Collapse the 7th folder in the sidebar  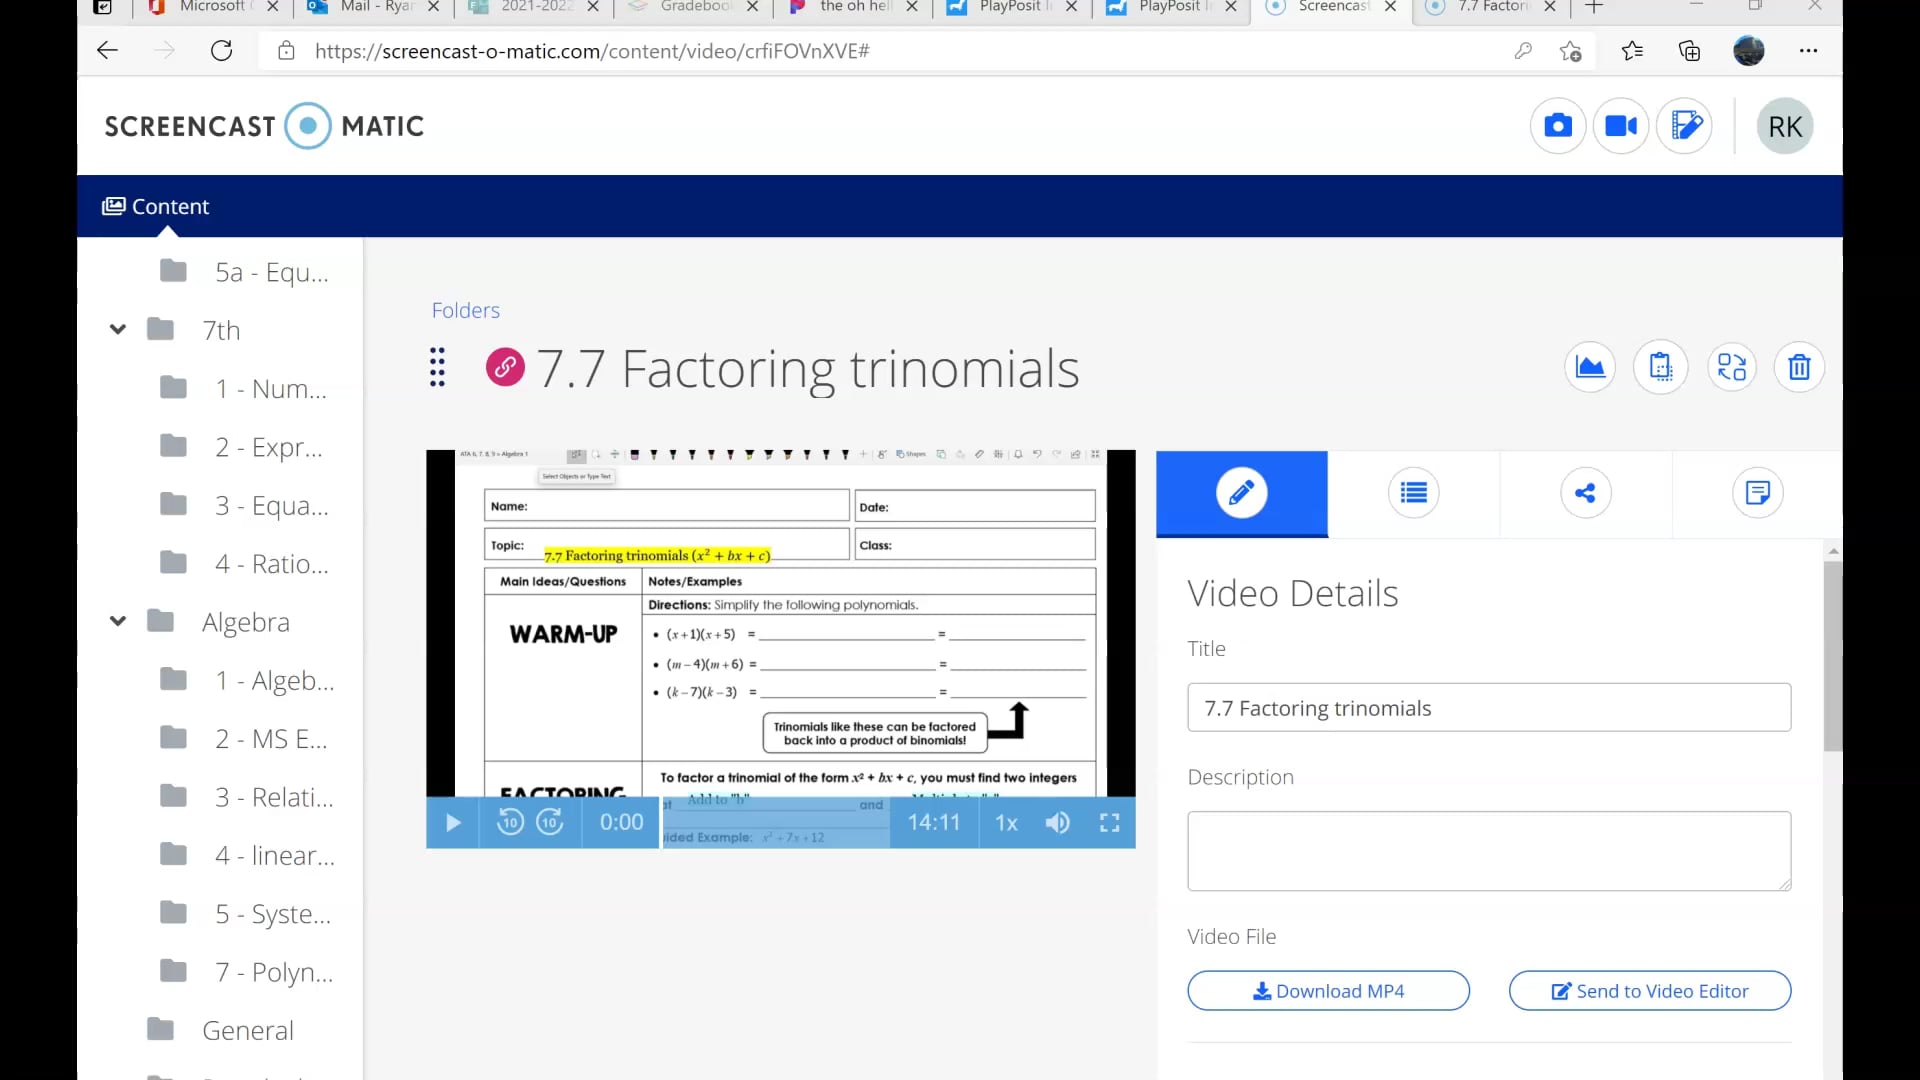117,329
